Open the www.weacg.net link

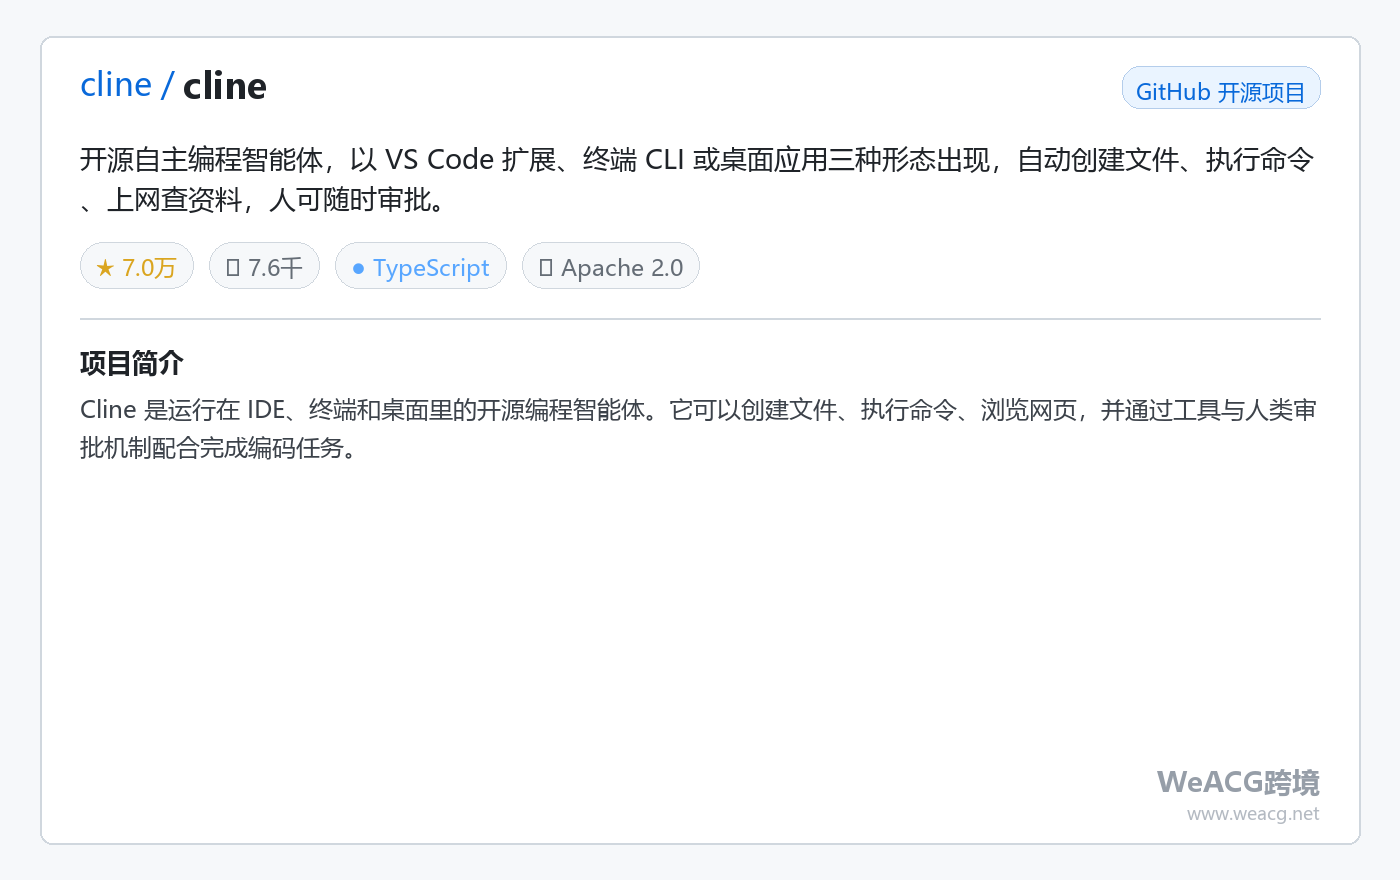[1253, 814]
